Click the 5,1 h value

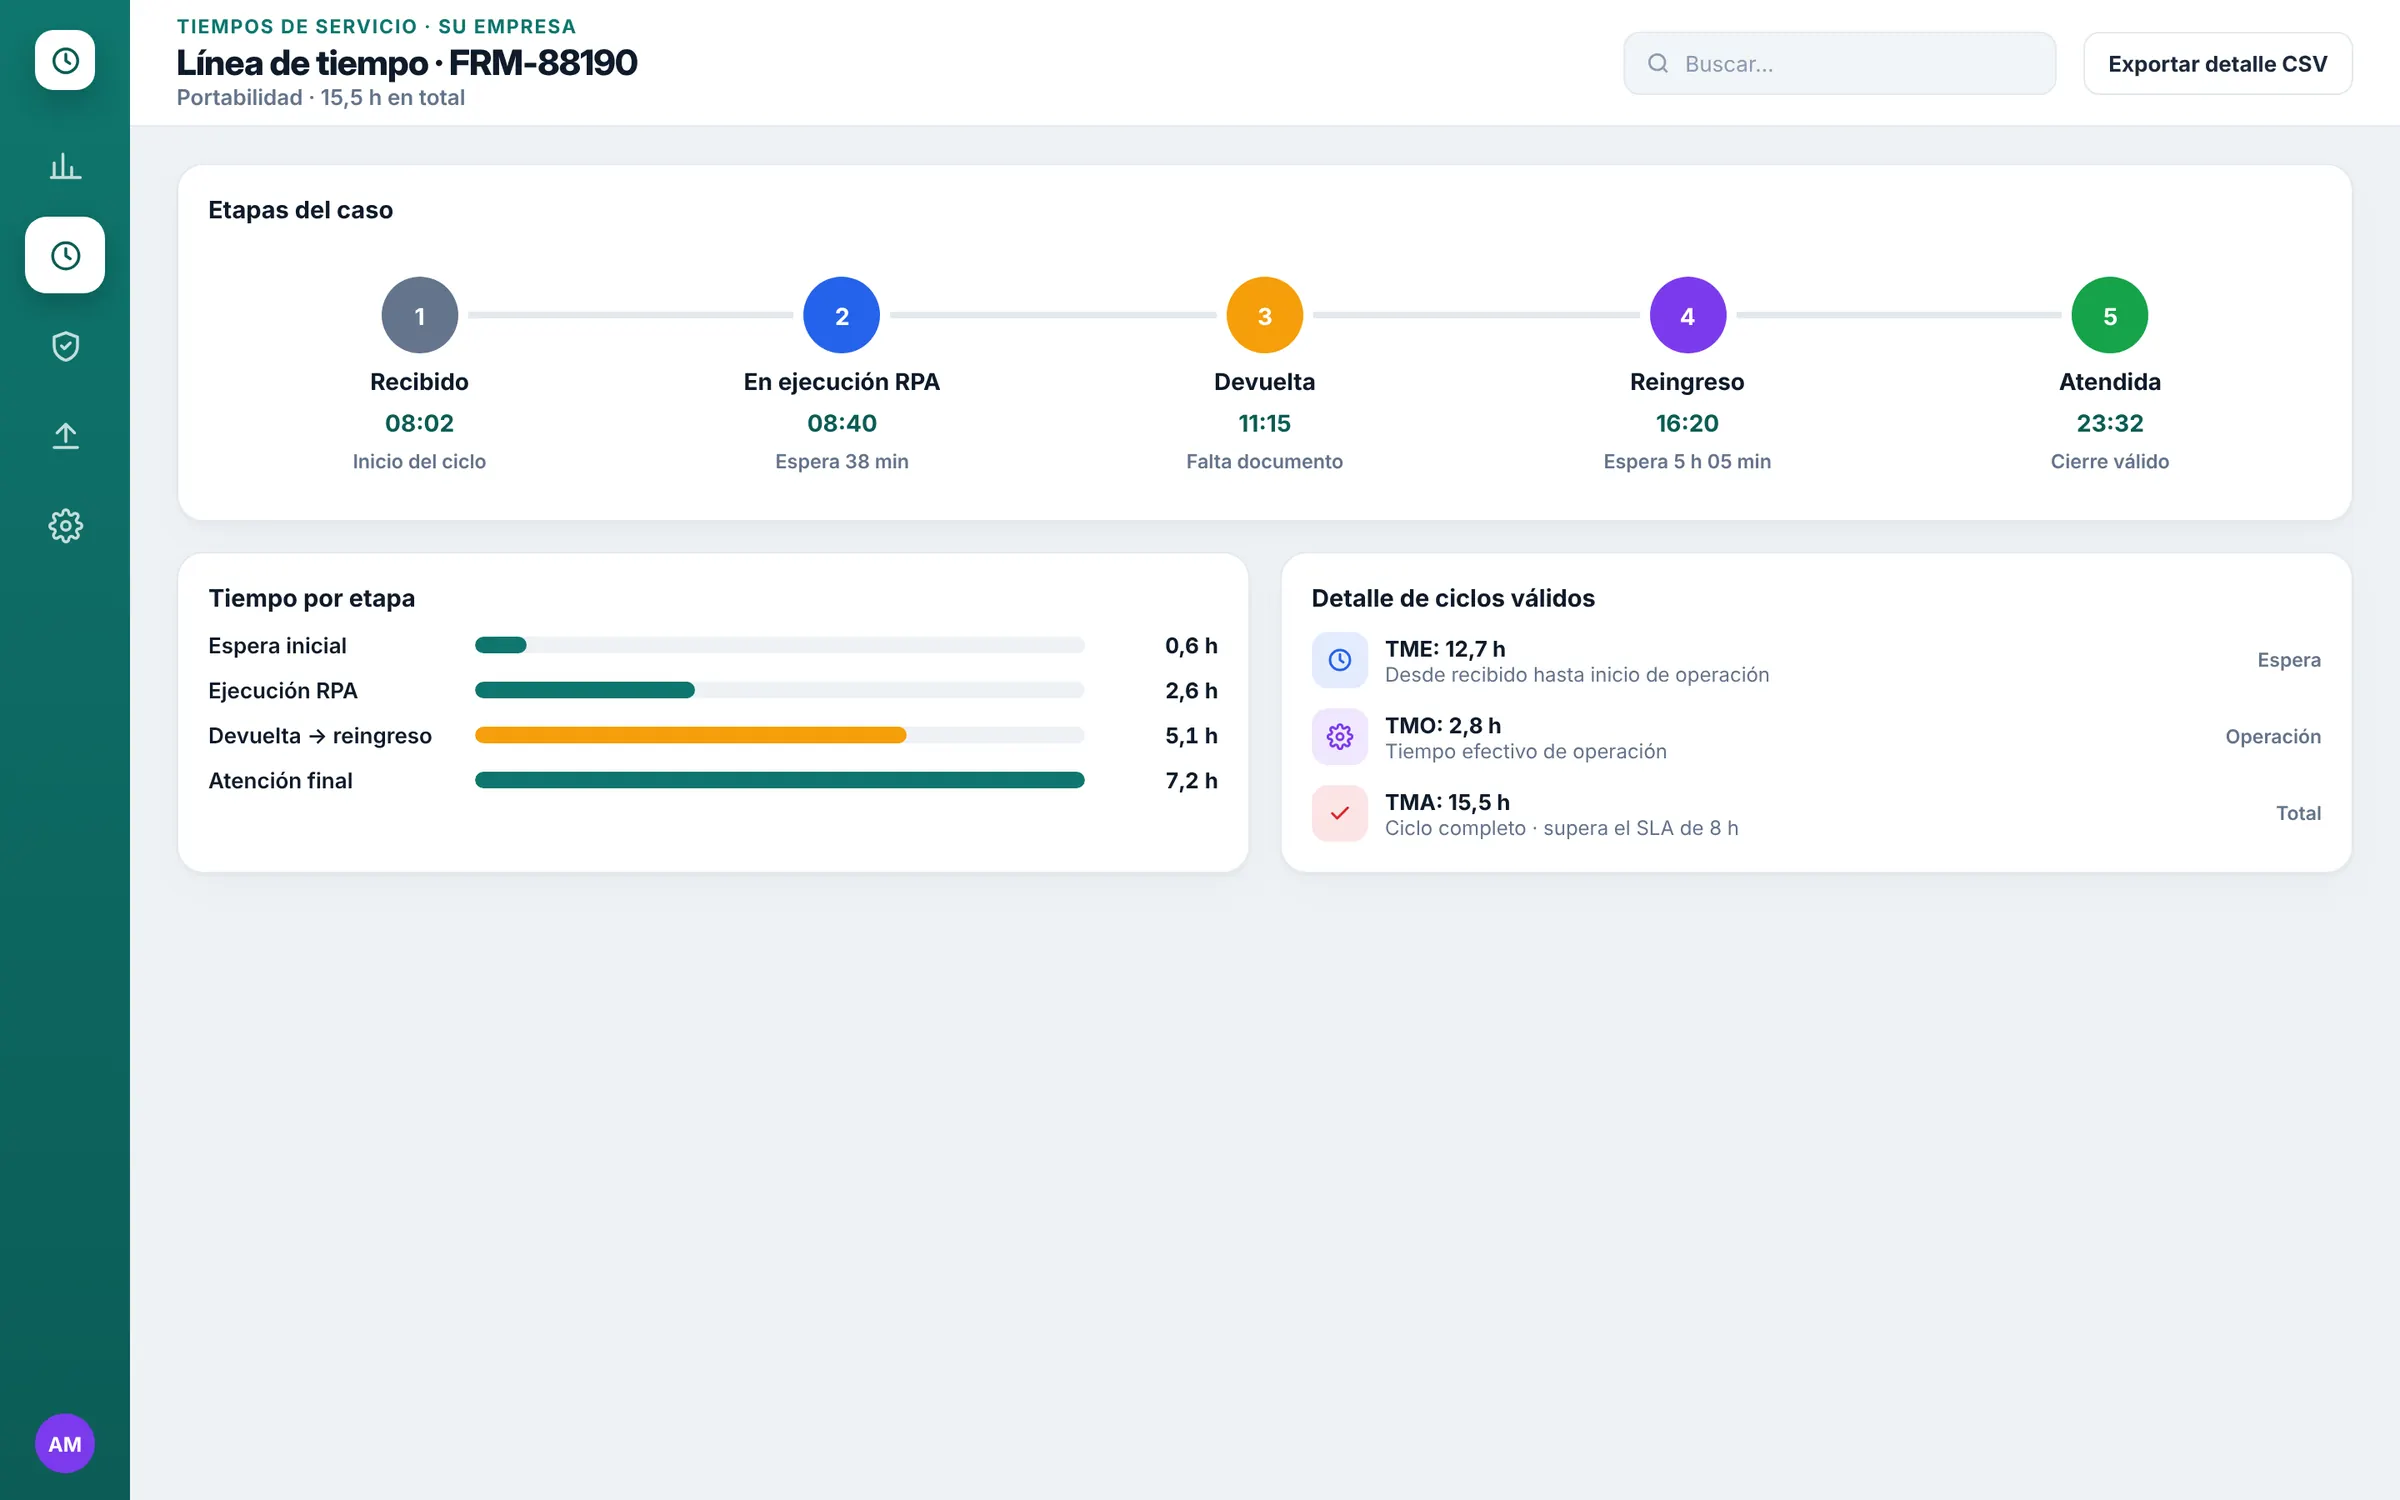[1192, 735]
